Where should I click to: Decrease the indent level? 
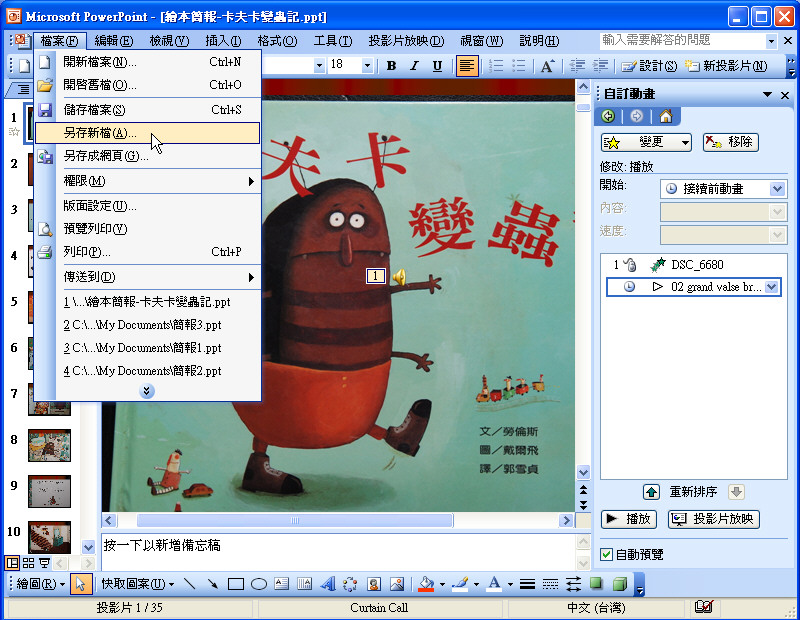[578, 66]
